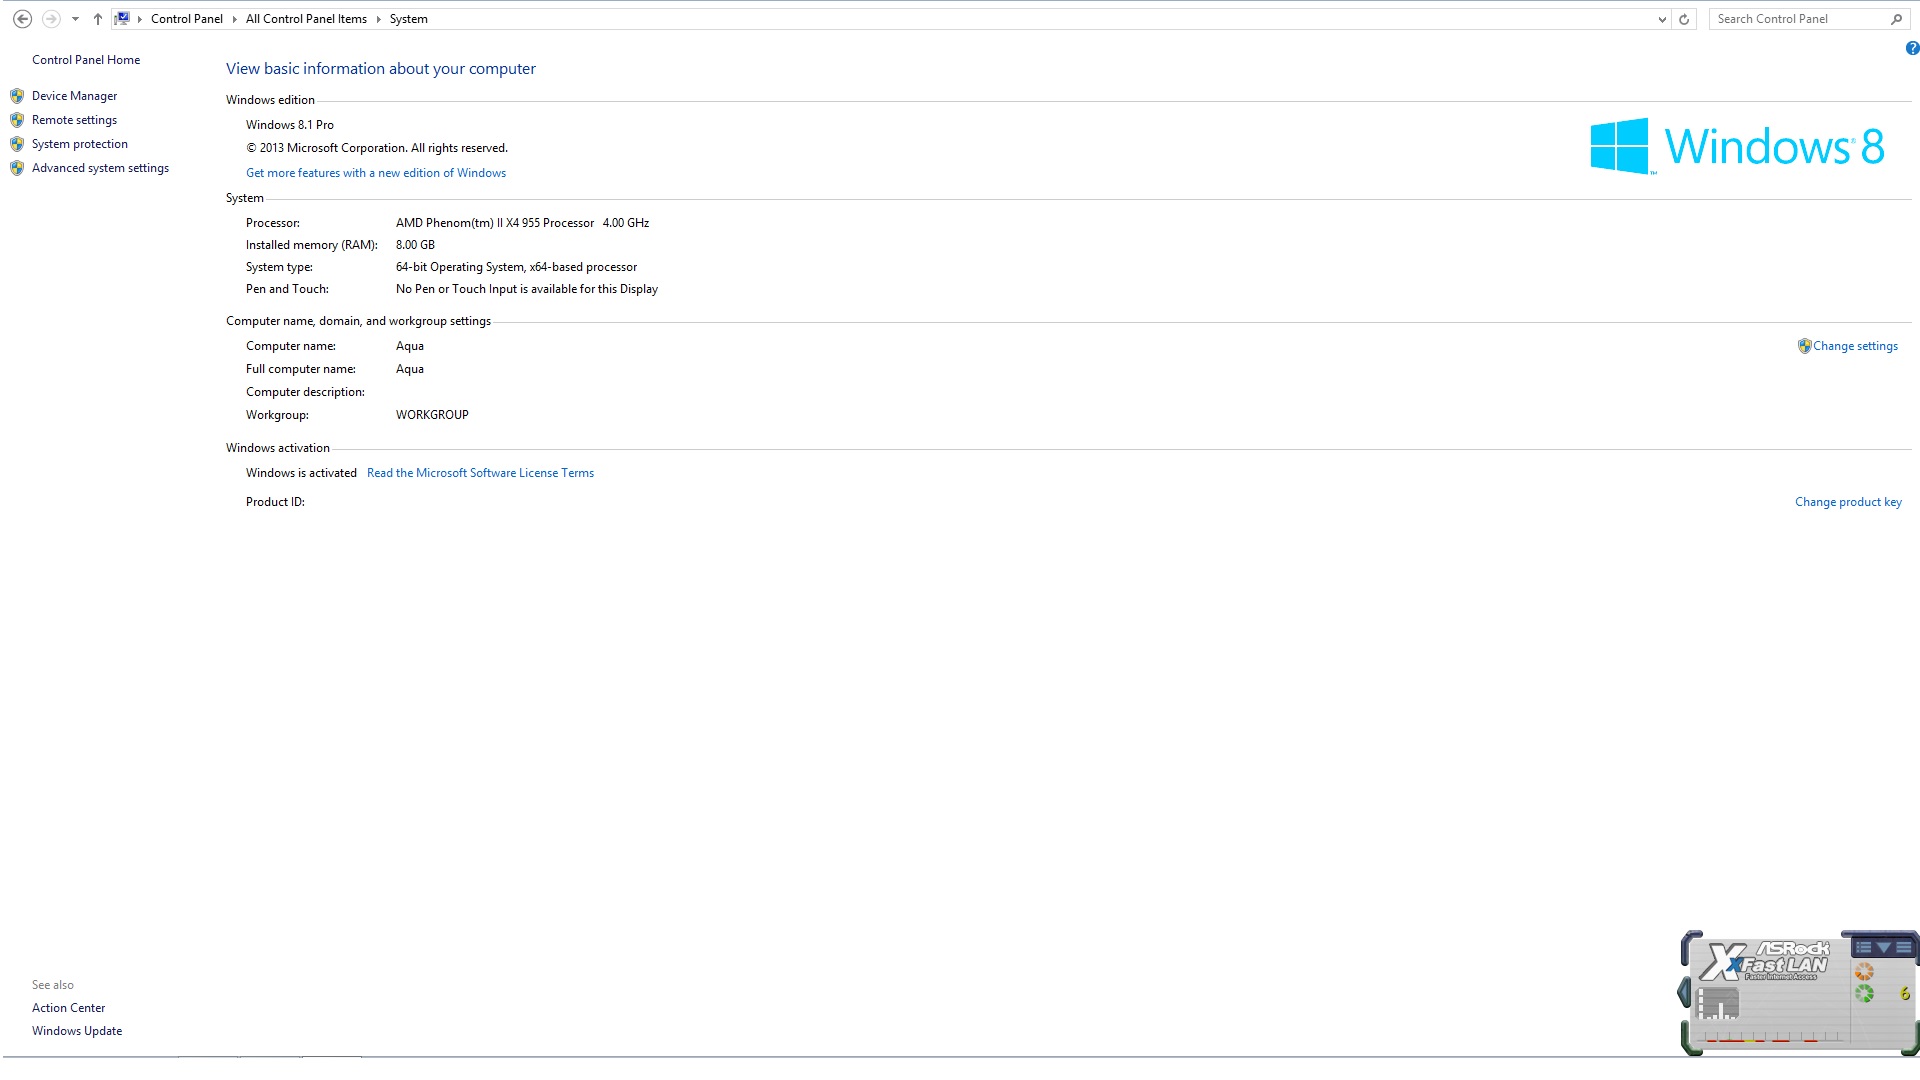
Task: Click the XFast LAN down triangle icon
Action: click(x=1883, y=947)
